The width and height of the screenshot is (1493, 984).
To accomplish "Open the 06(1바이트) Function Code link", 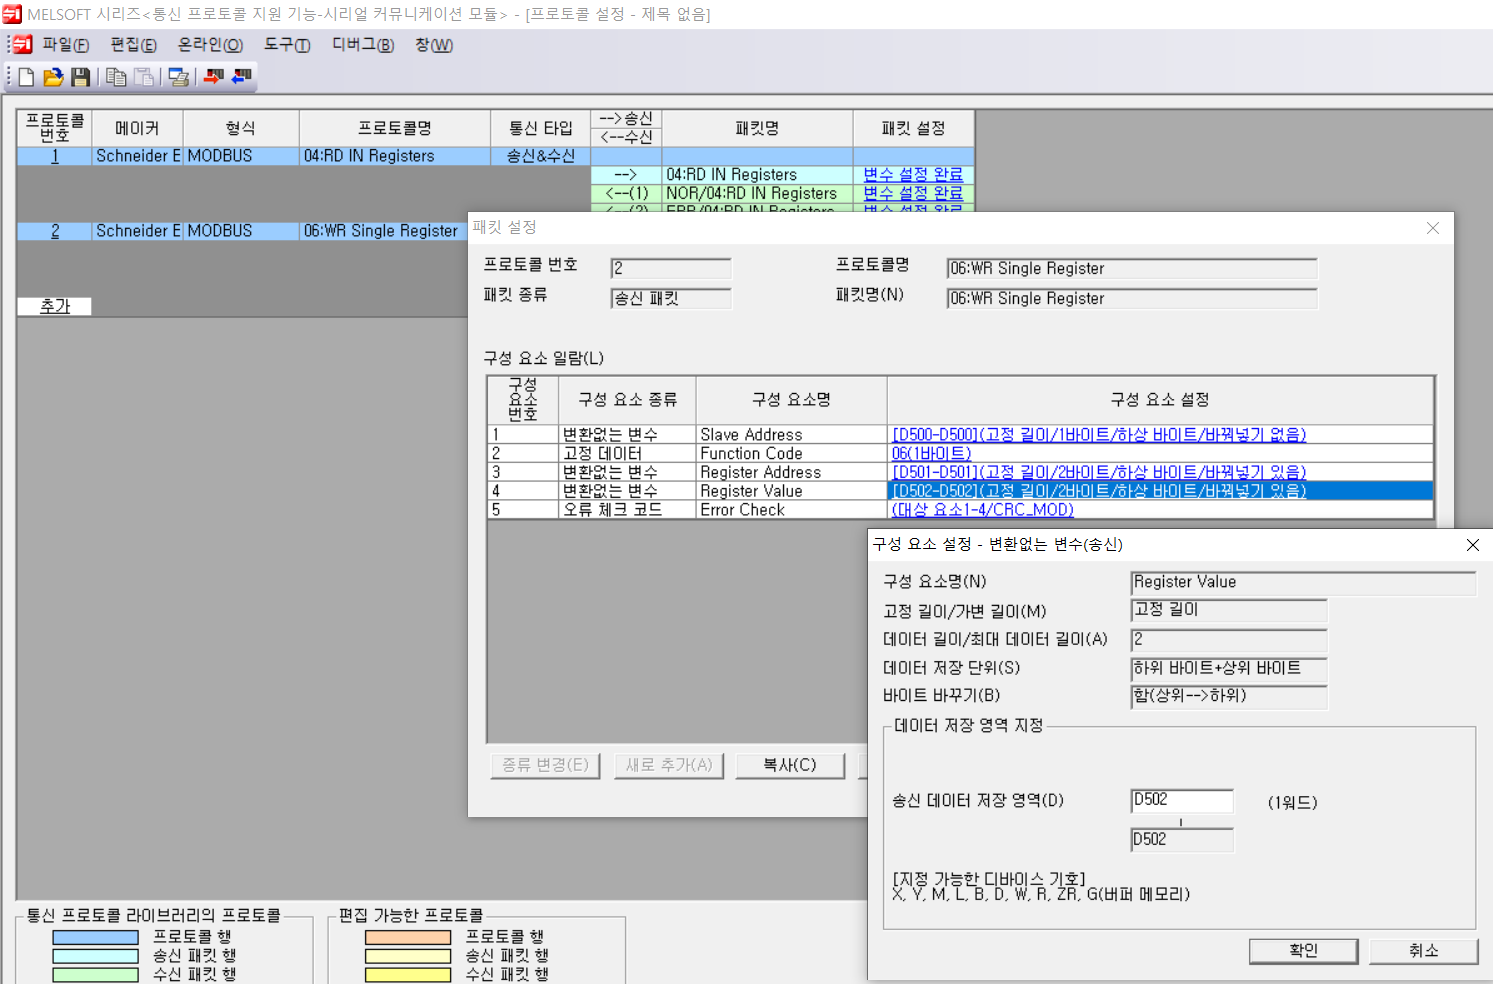I will click(x=931, y=453).
